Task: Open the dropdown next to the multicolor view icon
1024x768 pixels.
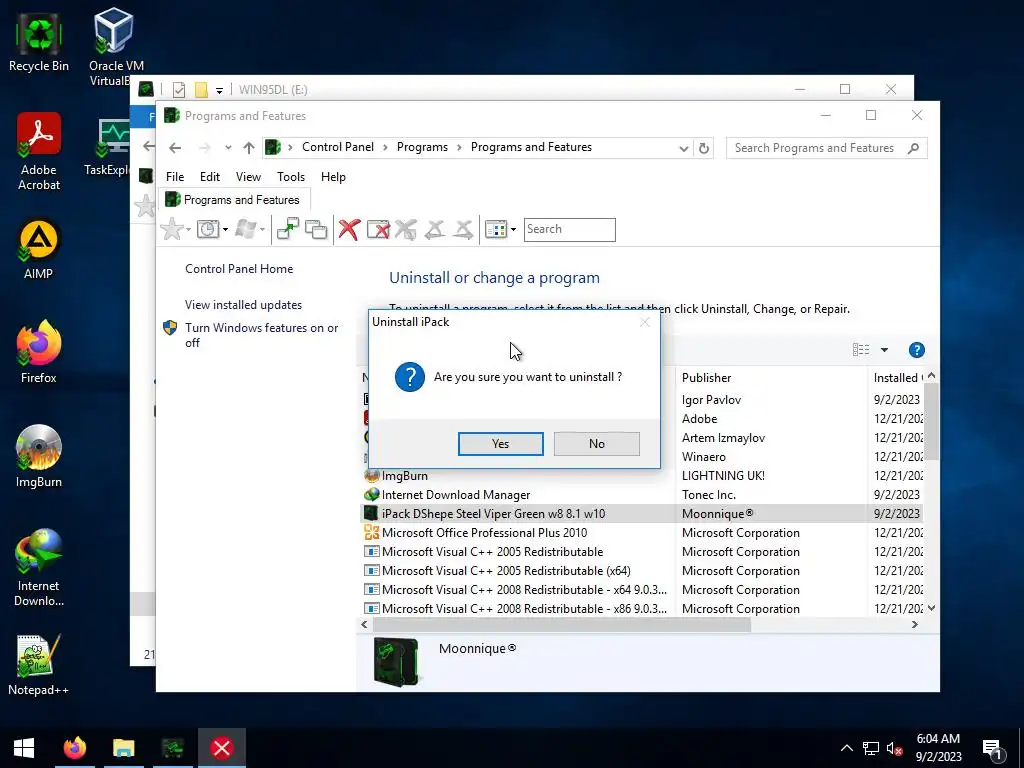Action: [x=513, y=229]
